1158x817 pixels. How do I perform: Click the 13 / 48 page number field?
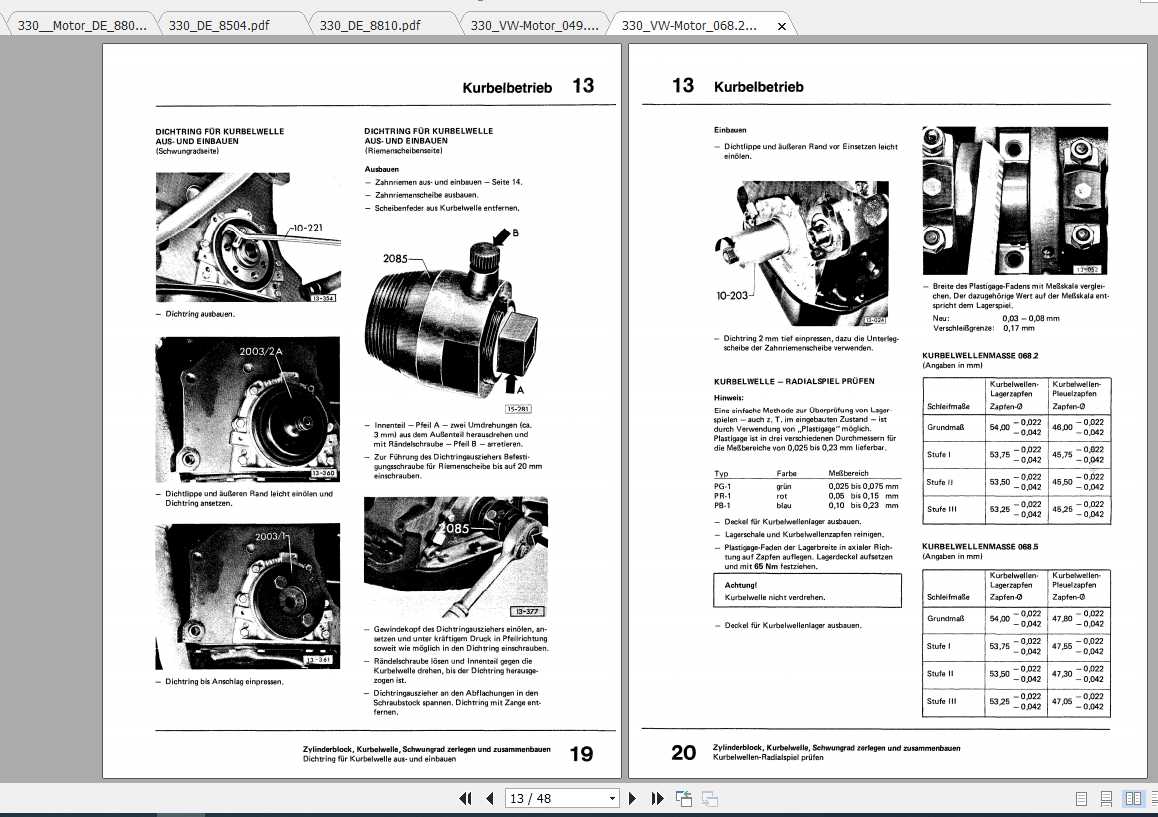[x=553, y=798]
